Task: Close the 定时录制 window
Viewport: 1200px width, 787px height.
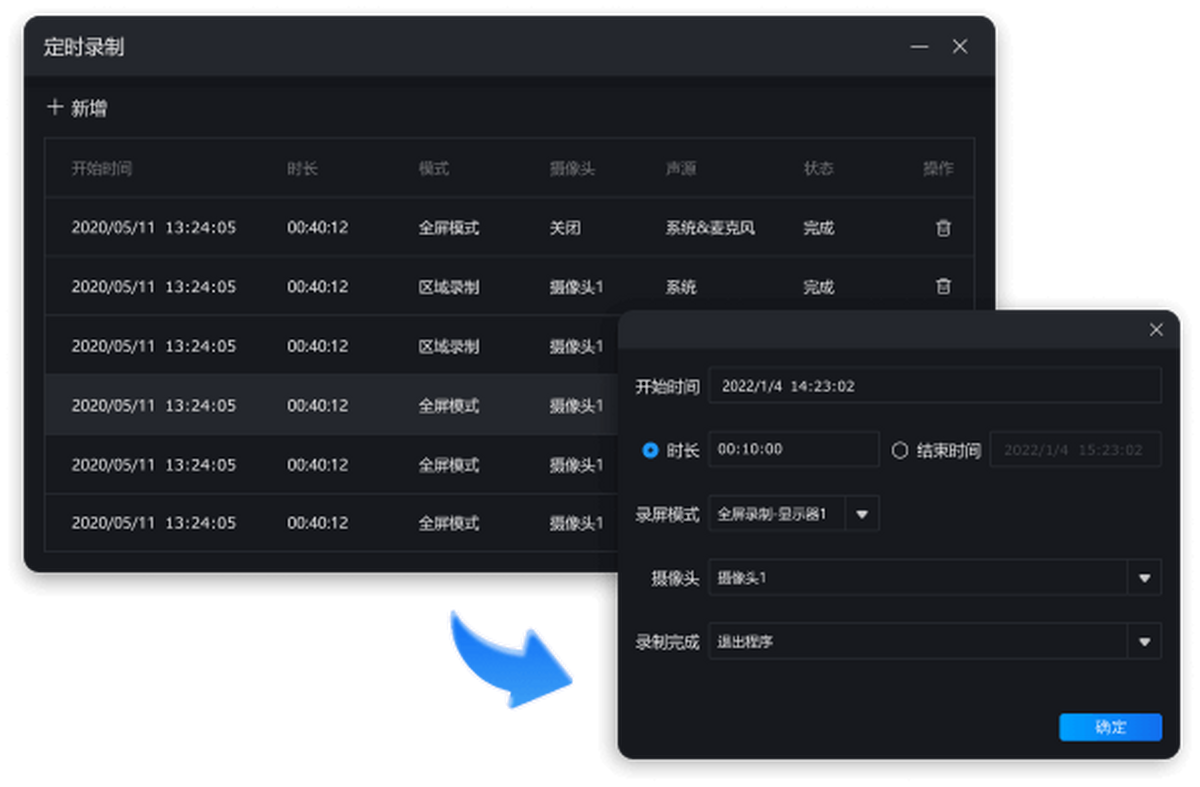Action: 960,47
